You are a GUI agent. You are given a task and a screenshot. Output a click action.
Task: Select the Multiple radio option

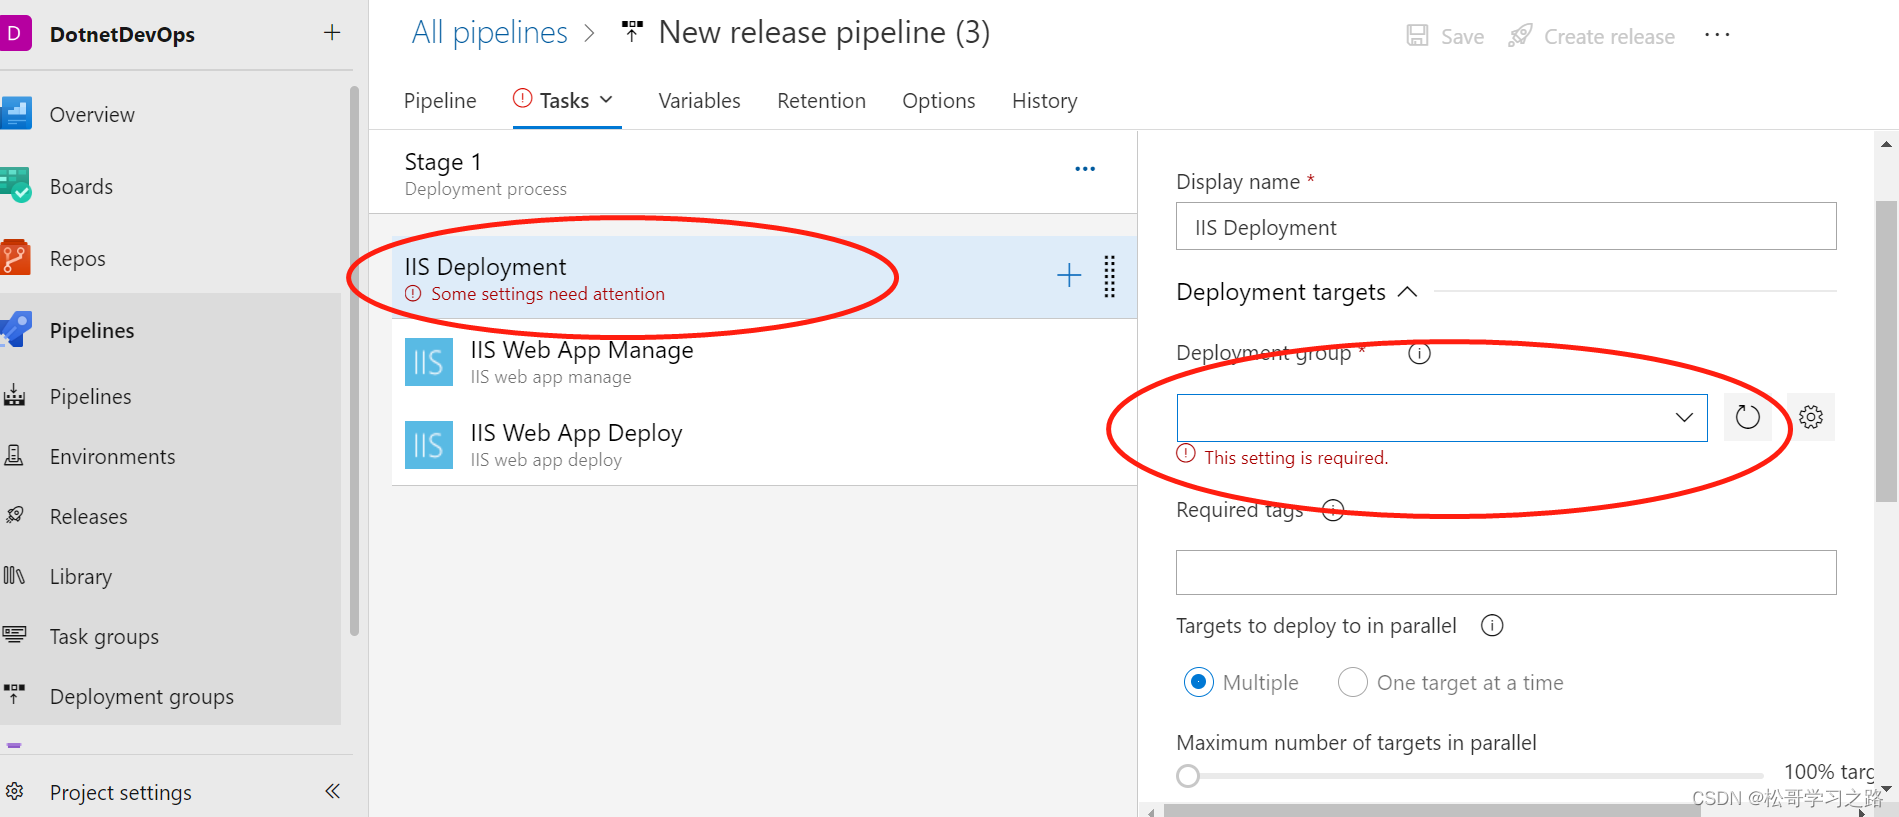click(x=1199, y=682)
